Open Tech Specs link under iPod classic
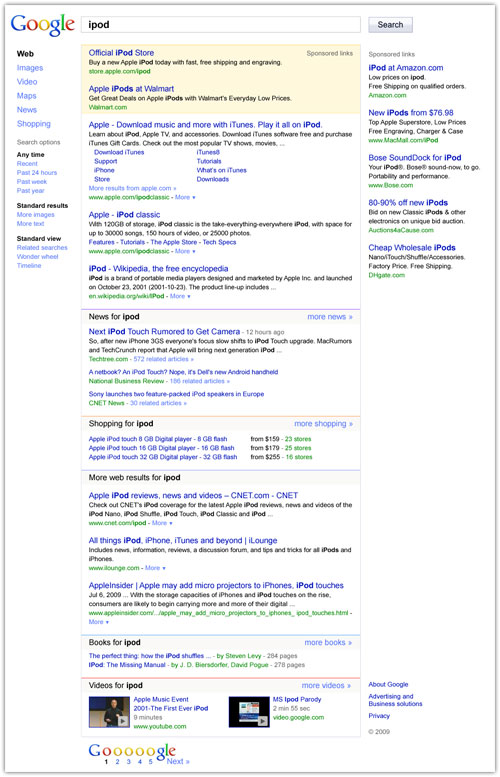 coord(220,242)
